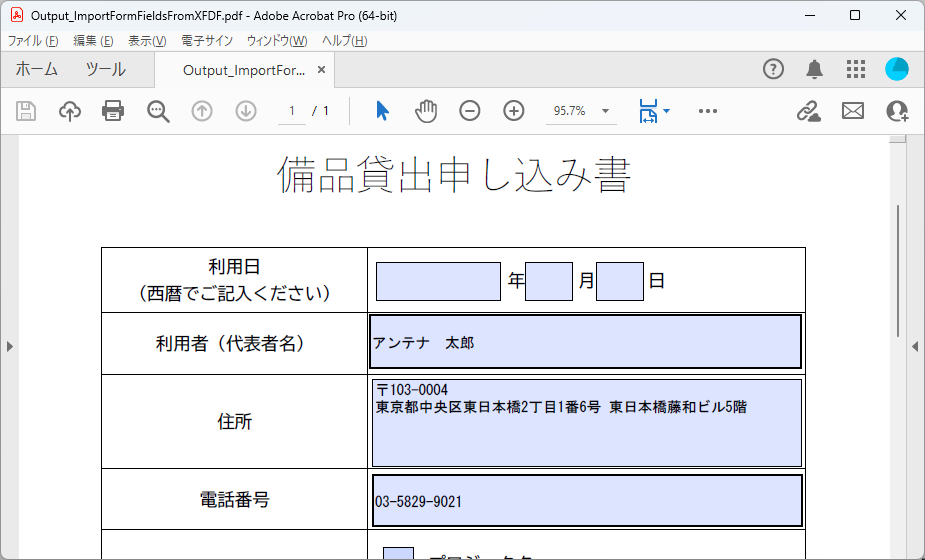Share link to file icon
925x560 pixels.
(808, 111)
